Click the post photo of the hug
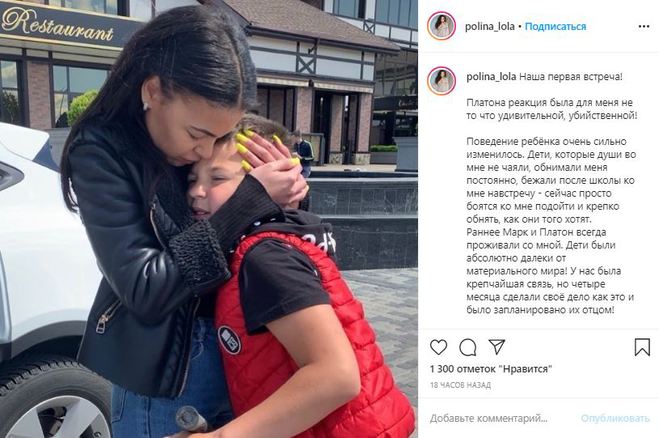The image size is (659, 438). 209,219
